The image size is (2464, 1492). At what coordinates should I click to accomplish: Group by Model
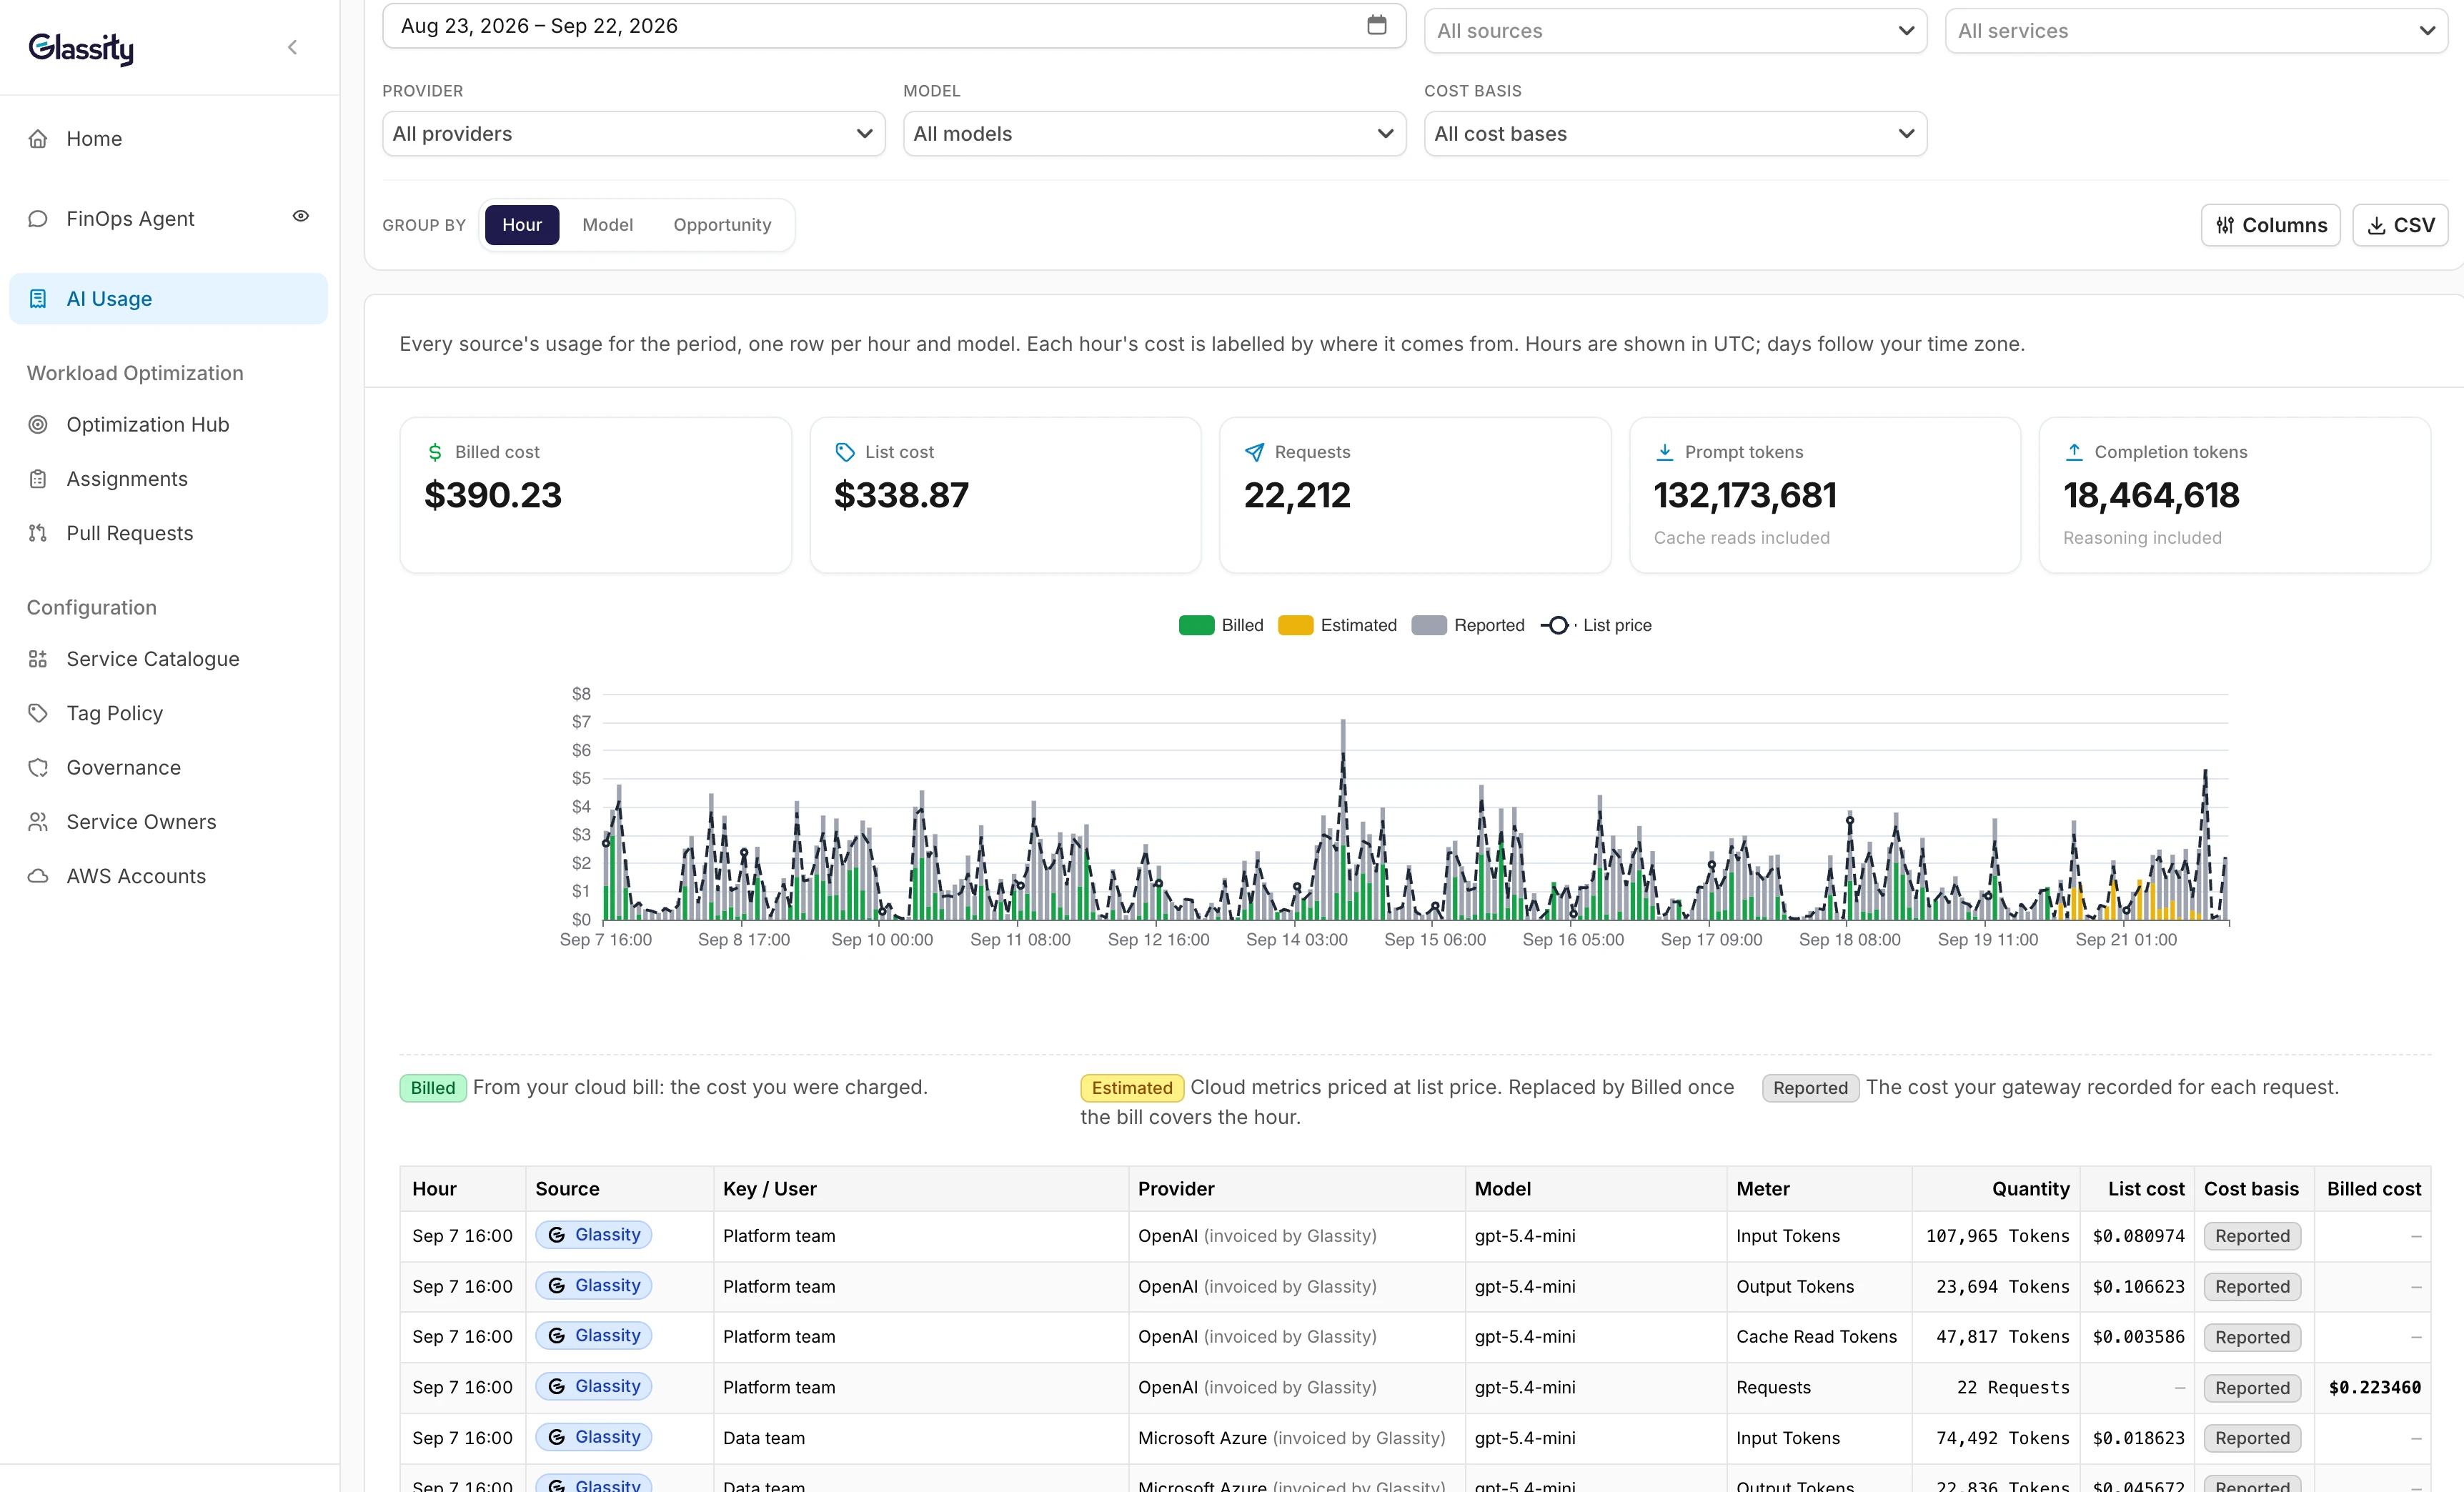(608, 225)
